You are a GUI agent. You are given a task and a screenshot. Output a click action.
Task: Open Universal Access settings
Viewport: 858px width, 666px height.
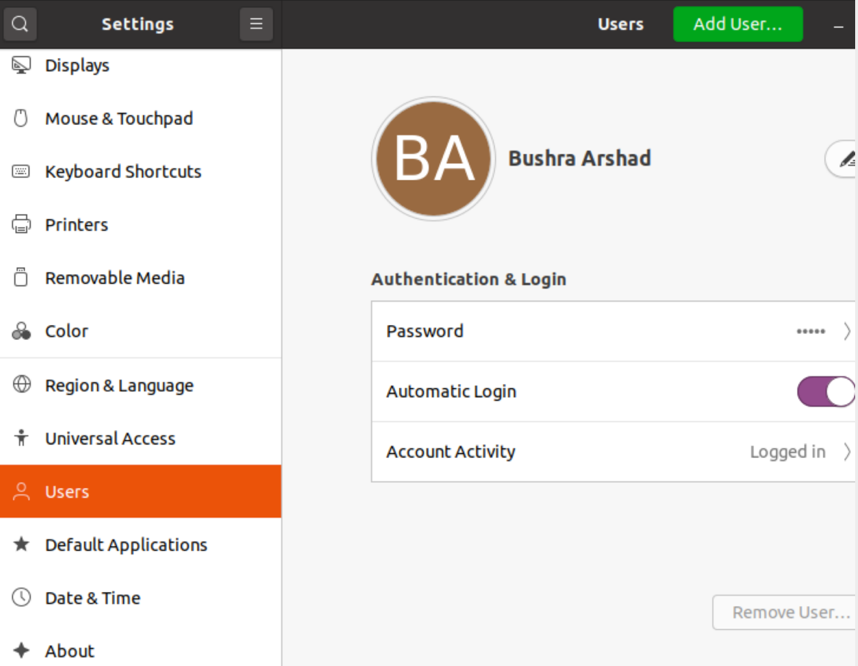[110, 439]
